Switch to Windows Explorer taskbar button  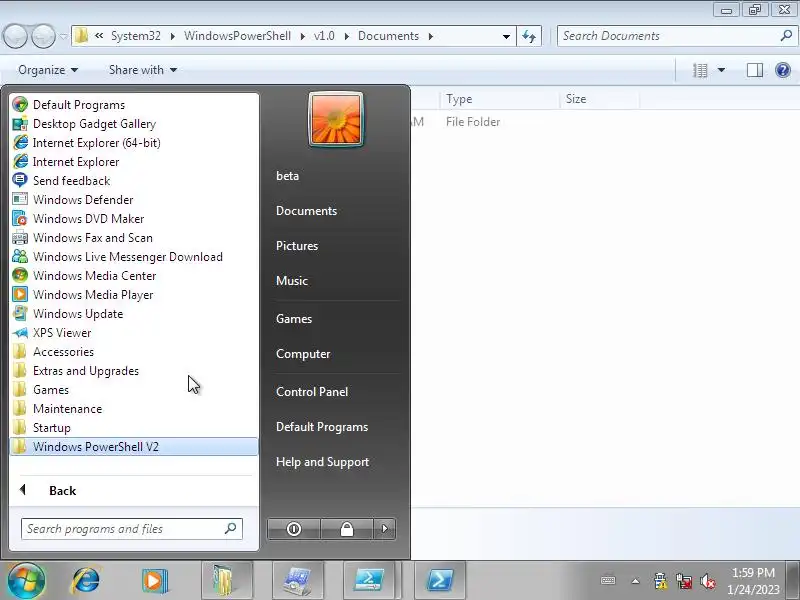click(227, 581)
